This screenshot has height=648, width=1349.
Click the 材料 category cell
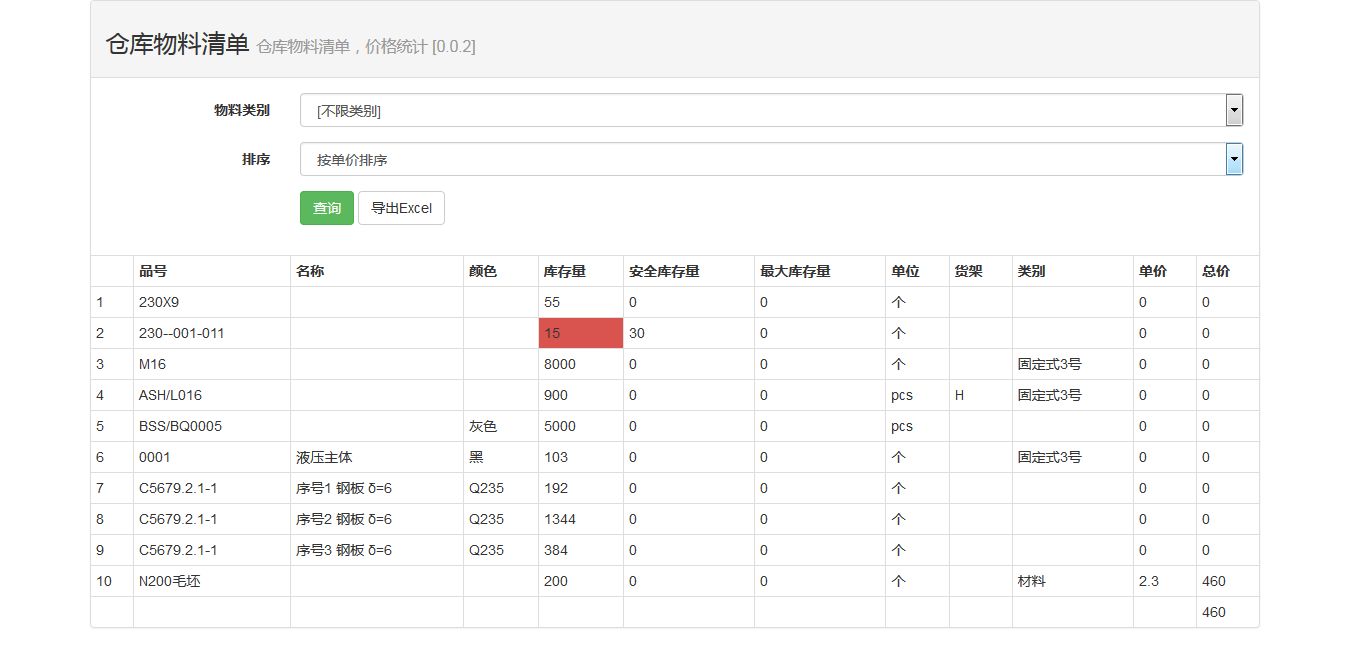click(x=1031, y=581)
